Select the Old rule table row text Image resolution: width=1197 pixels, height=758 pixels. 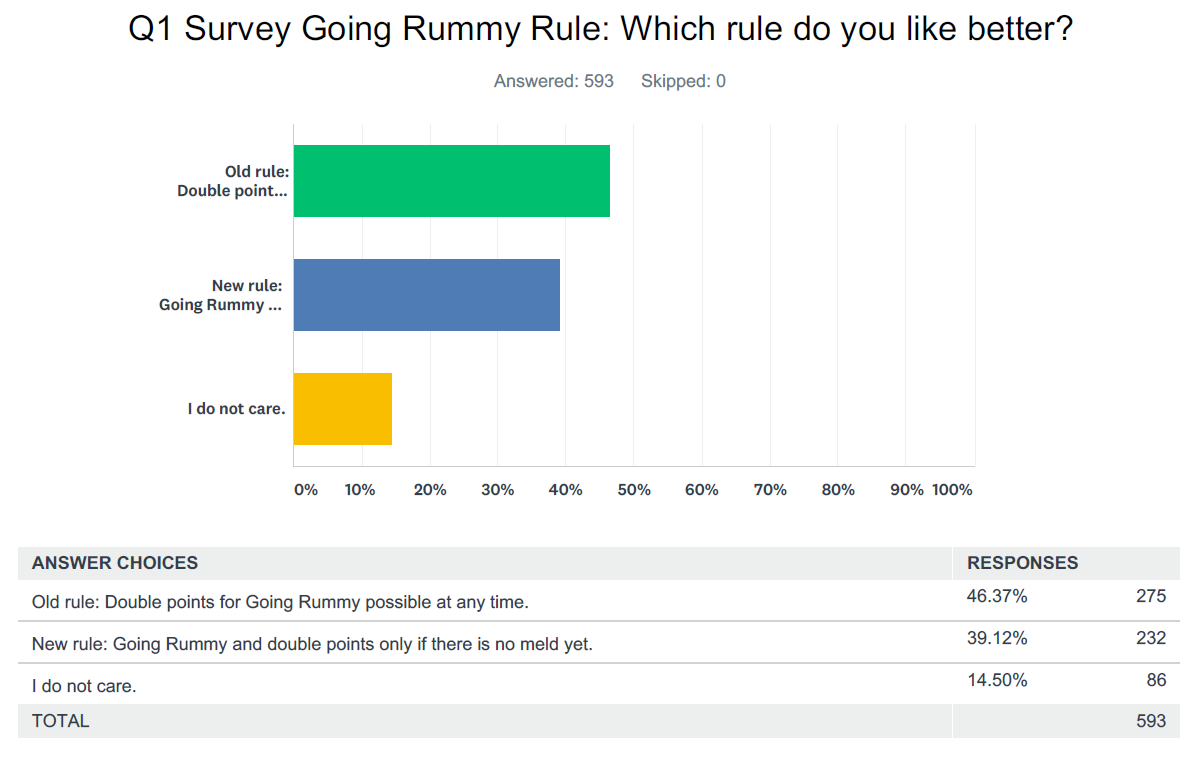[x=280, y=602]
